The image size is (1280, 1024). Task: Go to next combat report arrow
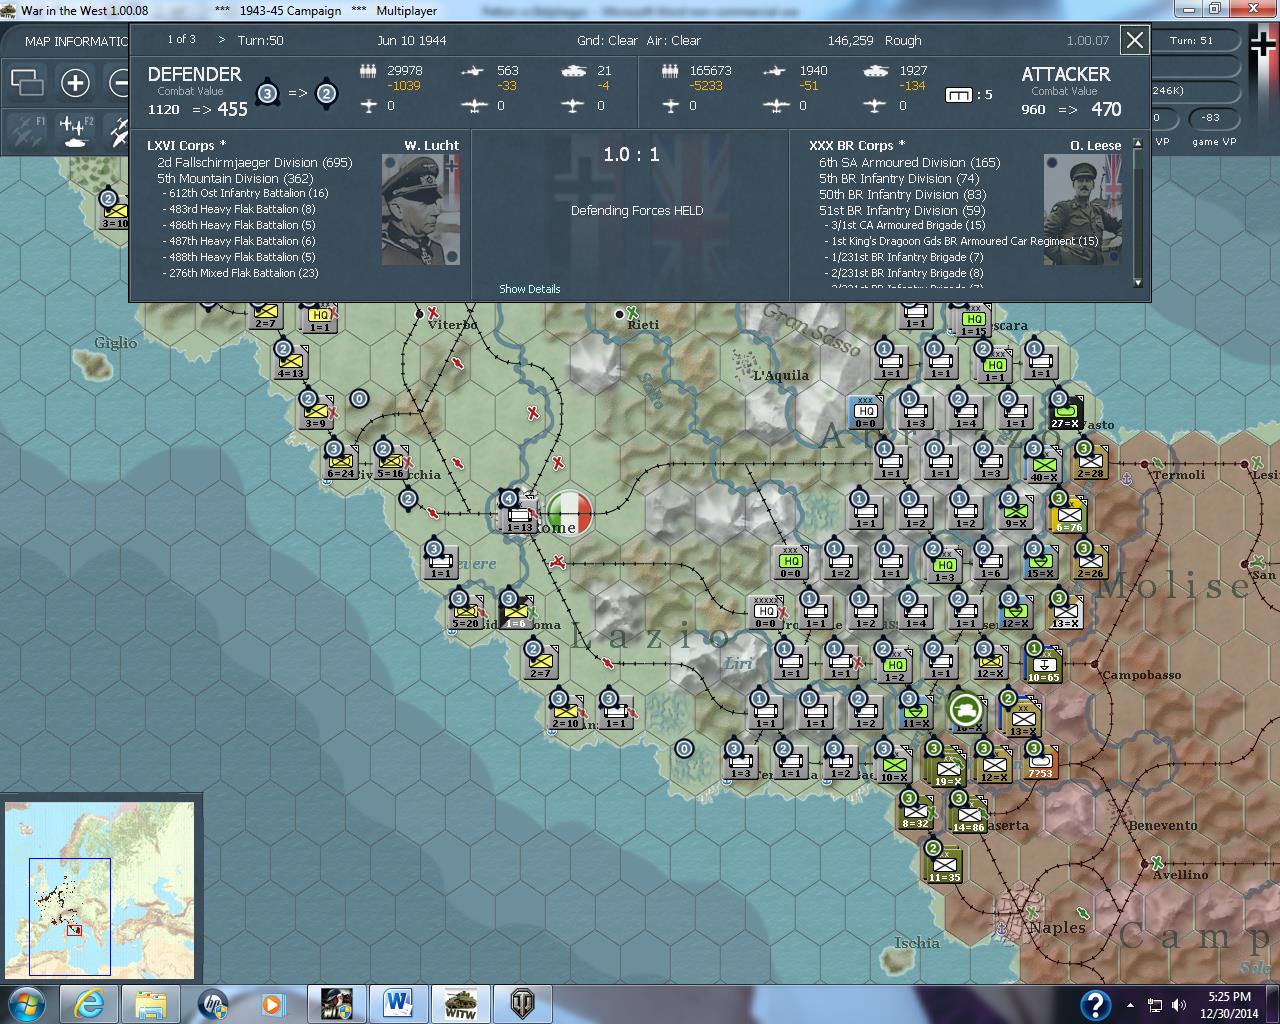(x=221, y=40)
